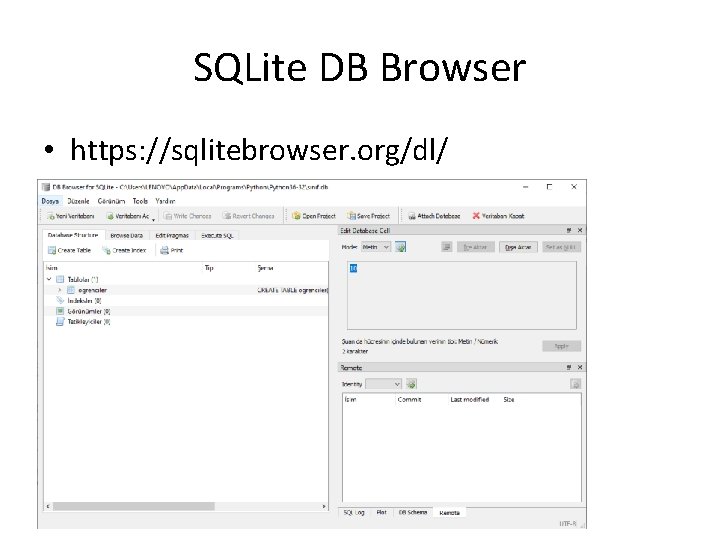Screen dimensions: 720x540
Task: Click the Open Project toolbar icon
Action: 297,215
